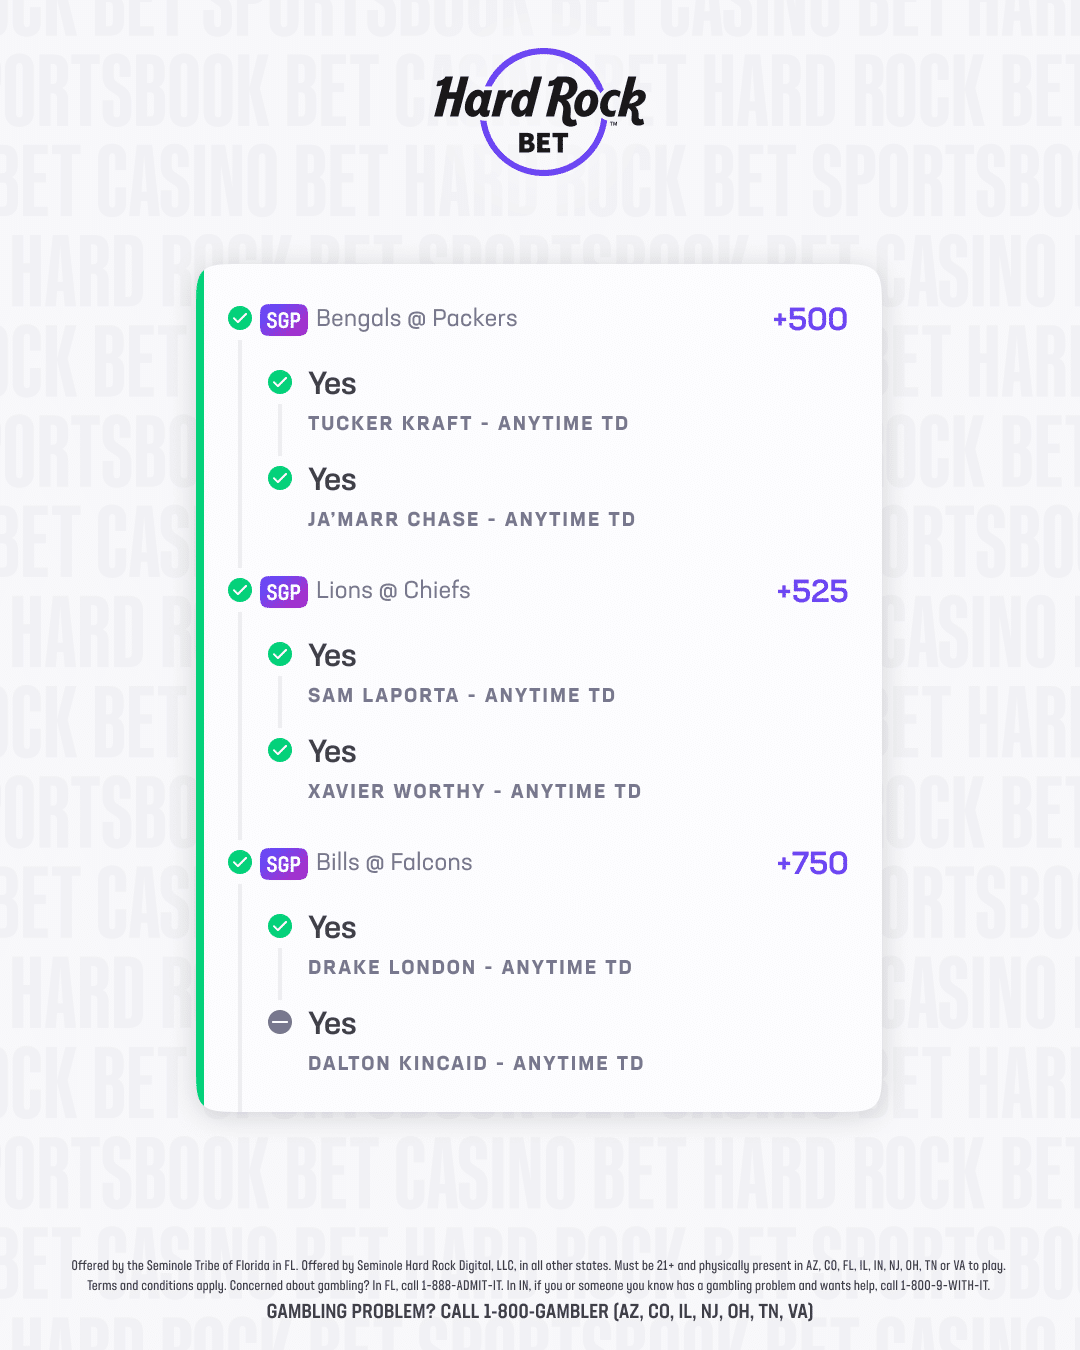Click the Hard Rock Bet logo
The height and width of the screenshot is (1350, 1080).
(541, 112)
